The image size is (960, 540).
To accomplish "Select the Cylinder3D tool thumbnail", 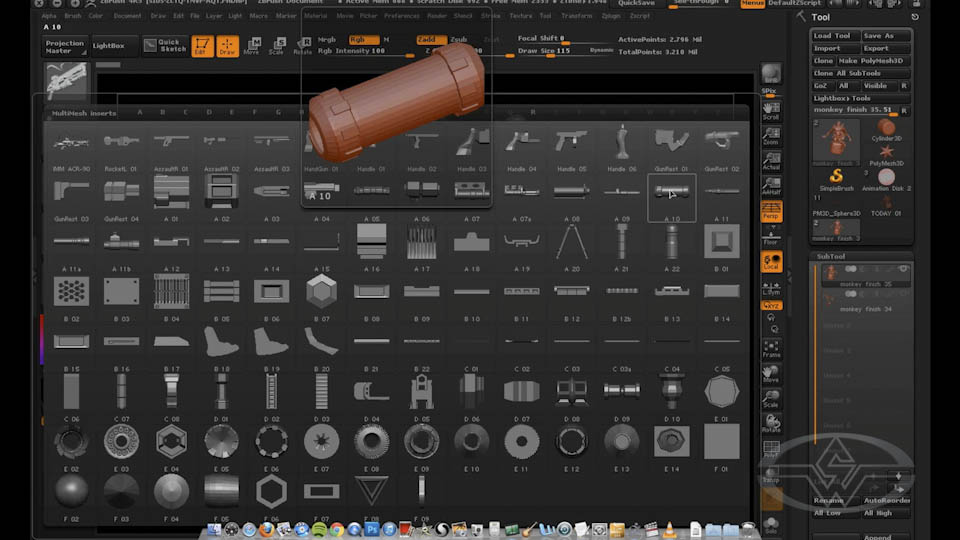I will click(886, 130).
